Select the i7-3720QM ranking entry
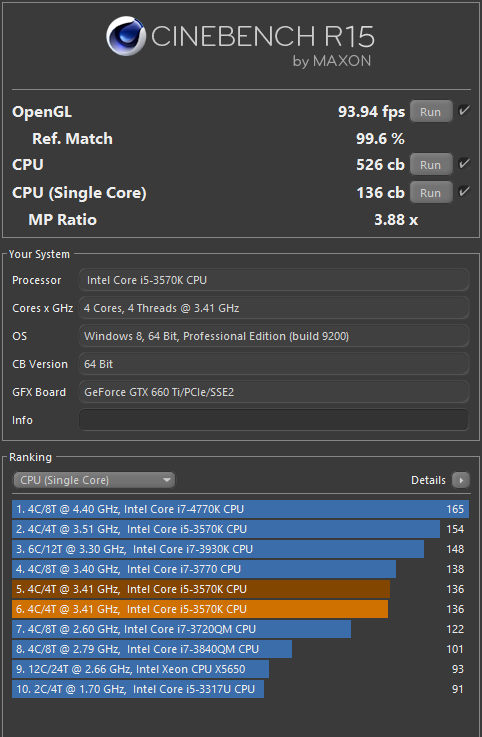The height and width of the screenshot is (737, 482). [x=240, y=629]
